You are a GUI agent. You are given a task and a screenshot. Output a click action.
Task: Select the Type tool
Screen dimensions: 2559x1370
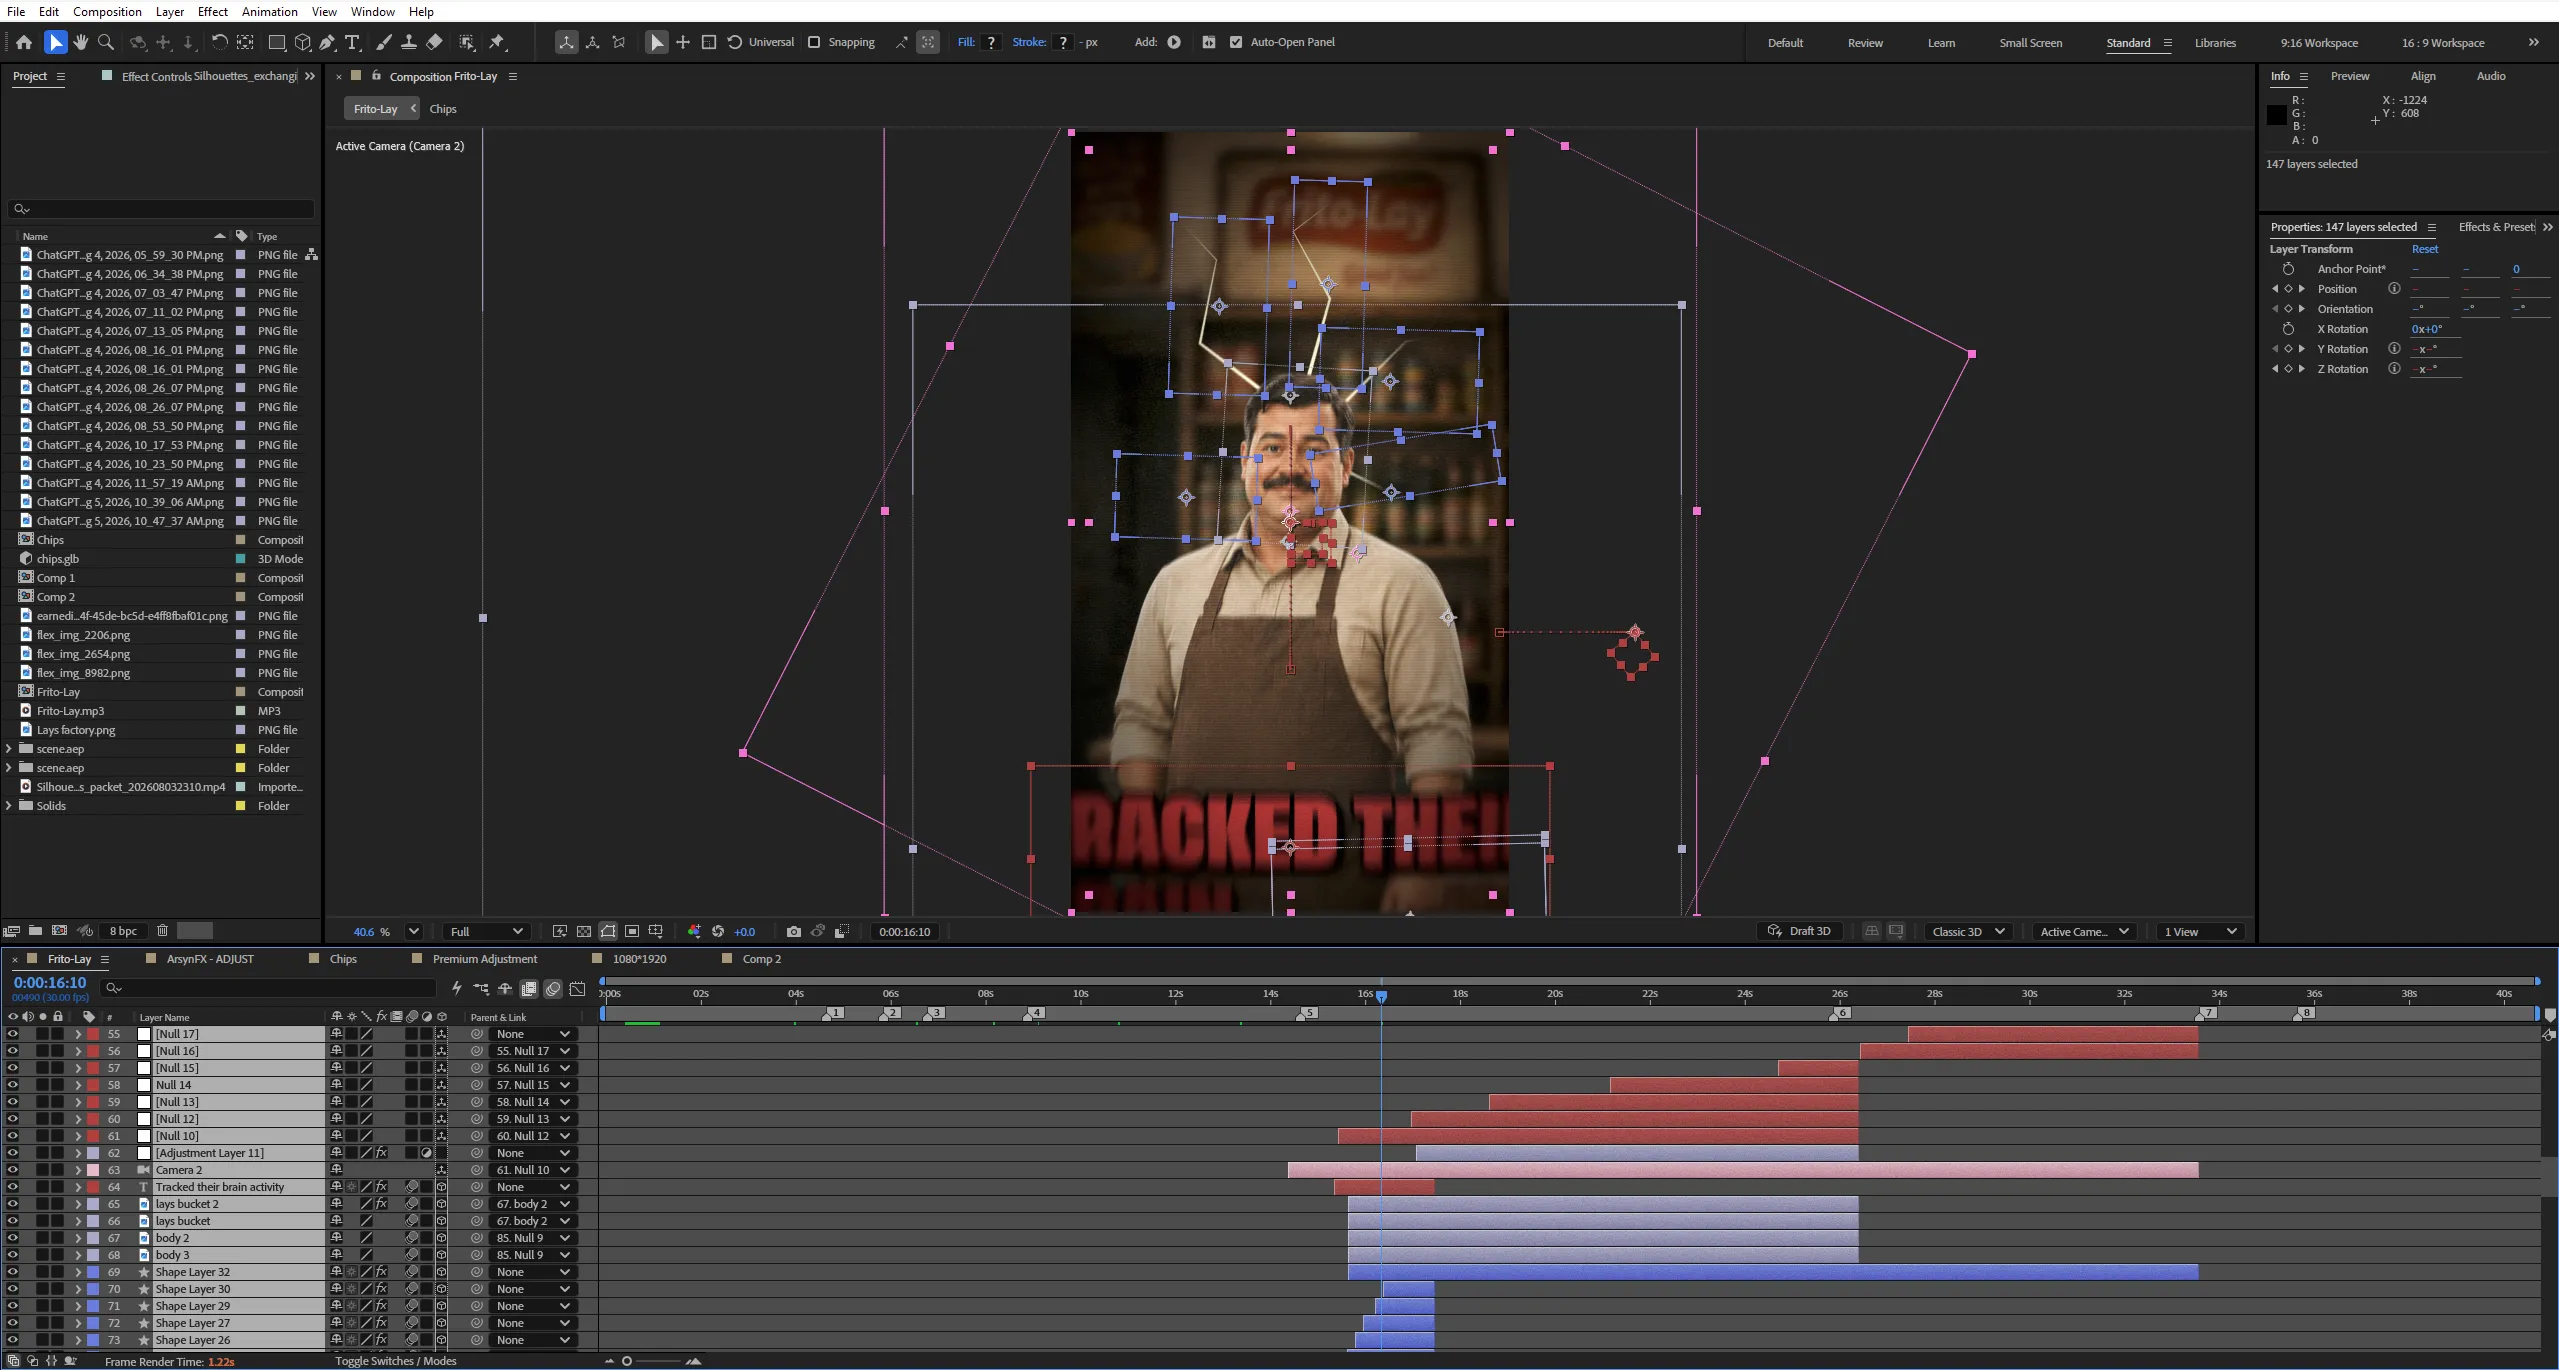tap(352, 42)
